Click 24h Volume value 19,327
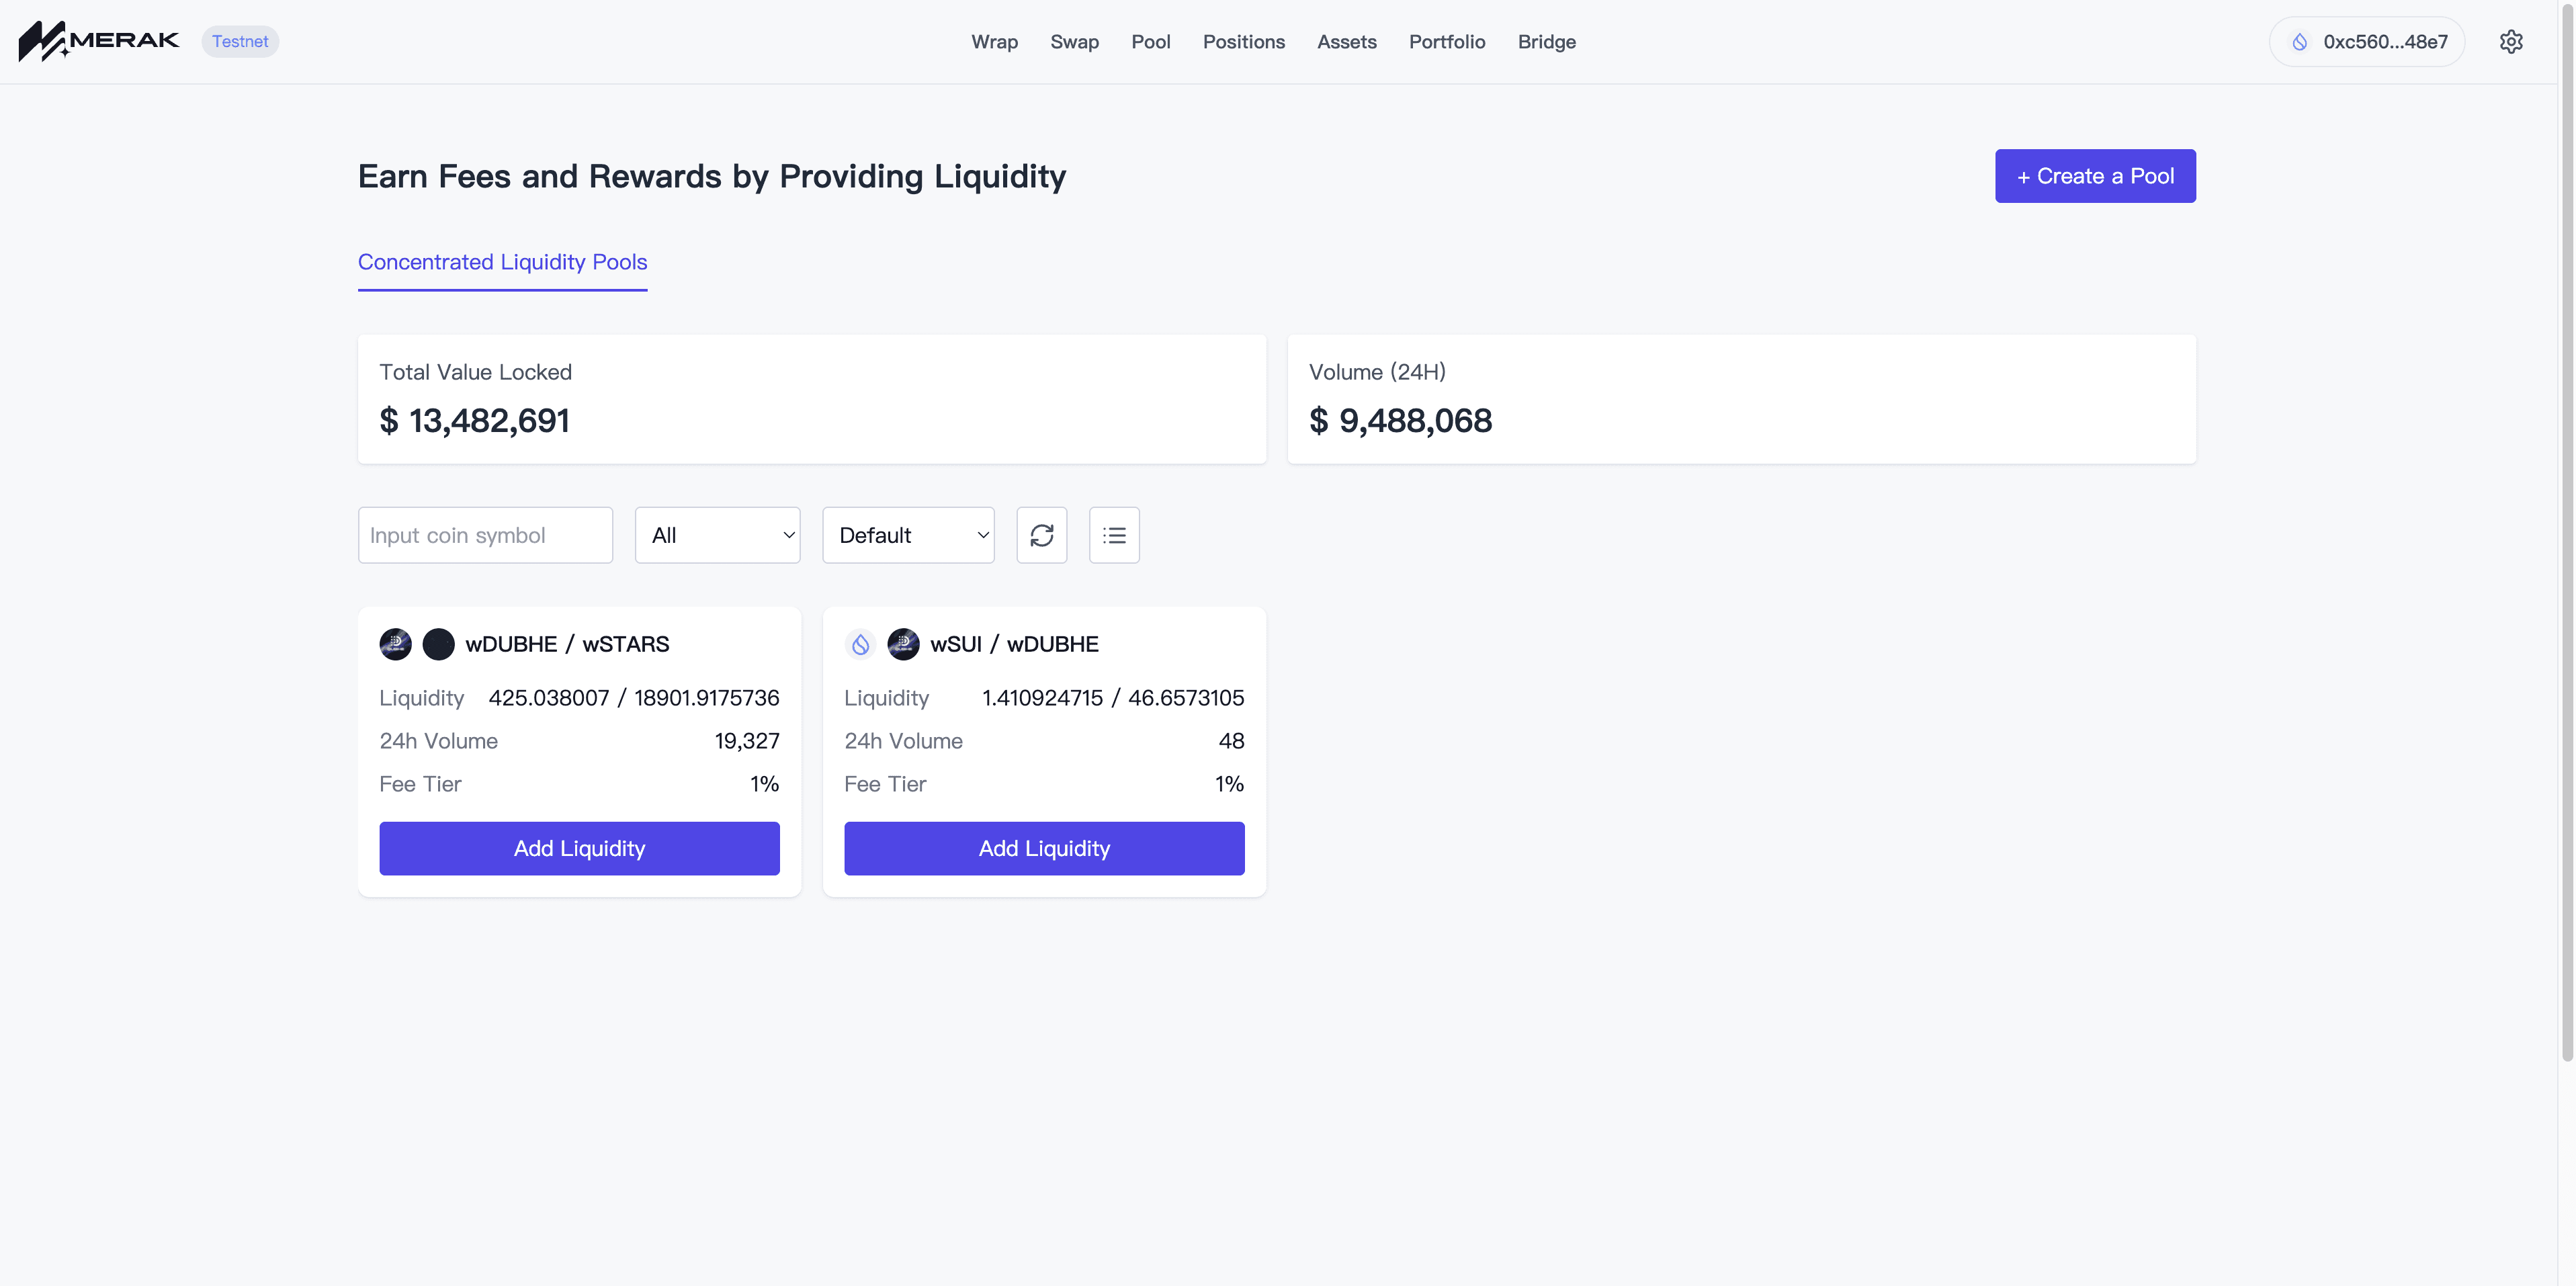Image resolution: width=2576 pixels, height=1286 pixels. (747, 741)
